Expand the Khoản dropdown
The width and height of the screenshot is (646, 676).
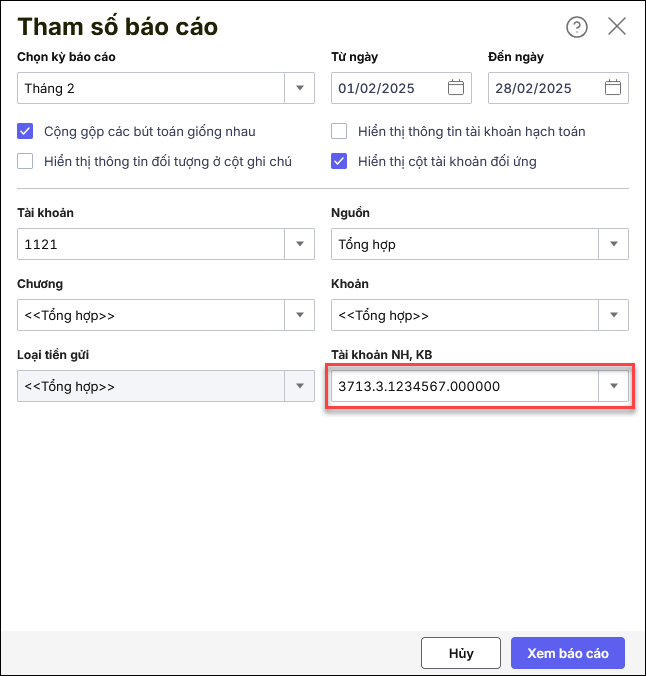[613, 315]
